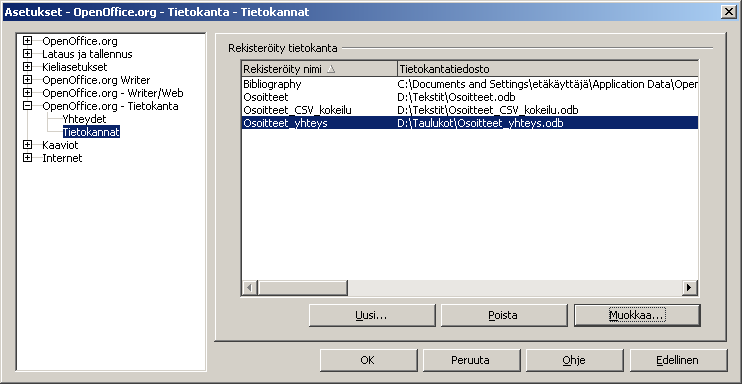Click path D:\Tekstit\Osoitteet_CSV_kokeilu.odb
This screenshot has height=384, width=742.
(x=488, y=110)
